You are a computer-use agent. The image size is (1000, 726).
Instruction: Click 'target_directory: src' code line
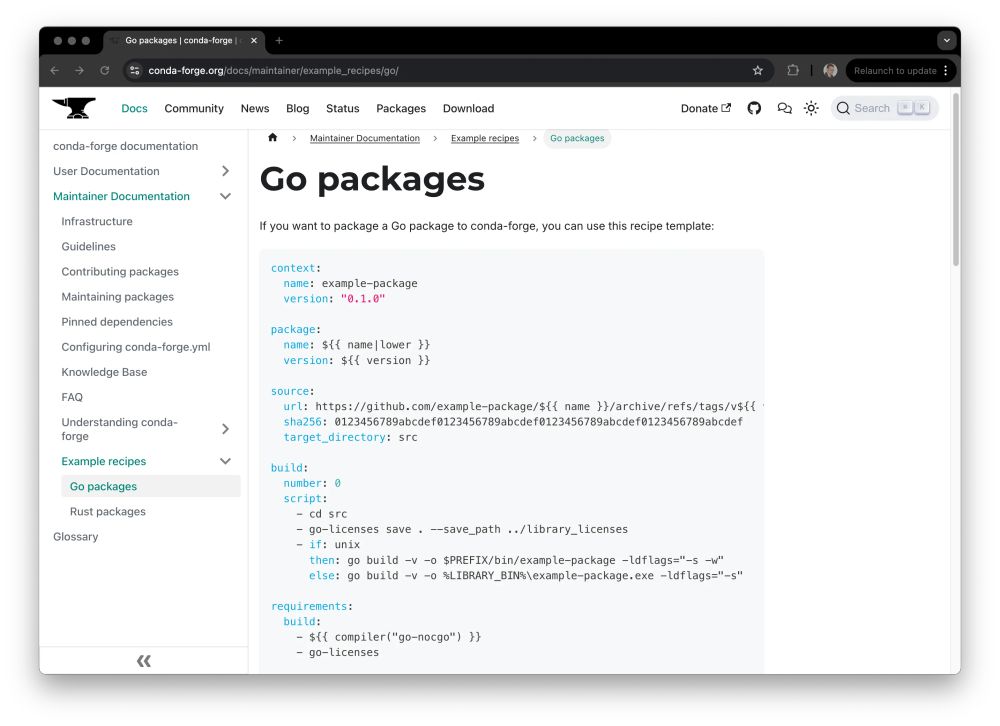[x=350, y=437]
